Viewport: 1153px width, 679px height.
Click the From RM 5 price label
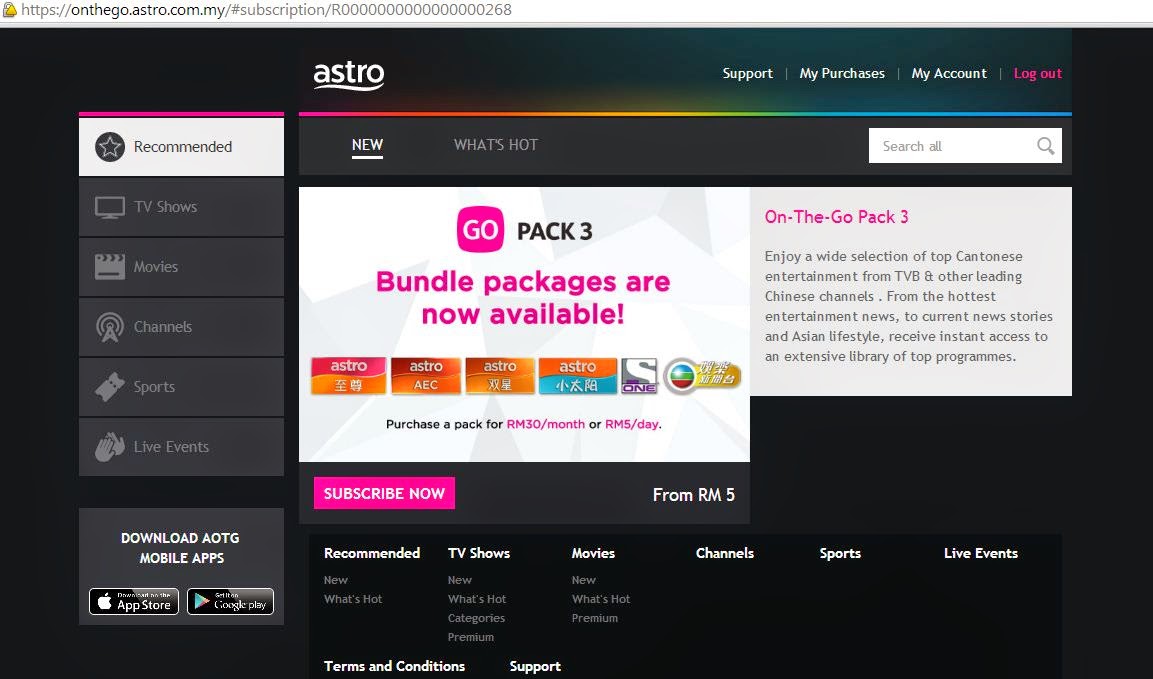(x=693, y=495)
